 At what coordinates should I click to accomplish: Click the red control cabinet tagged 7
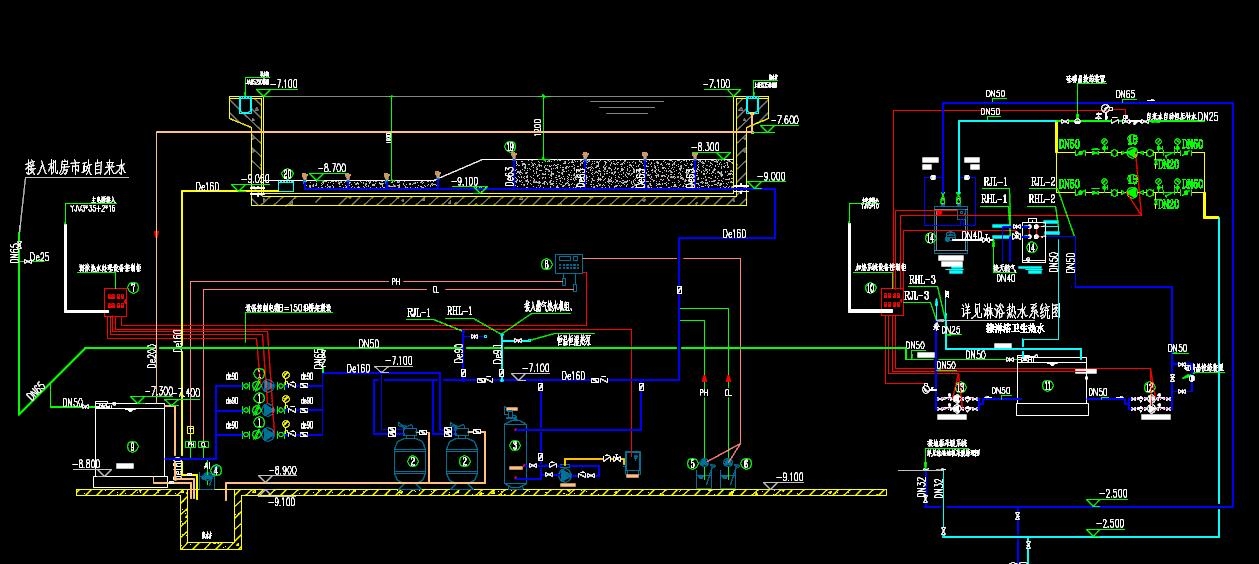[117, 301]
